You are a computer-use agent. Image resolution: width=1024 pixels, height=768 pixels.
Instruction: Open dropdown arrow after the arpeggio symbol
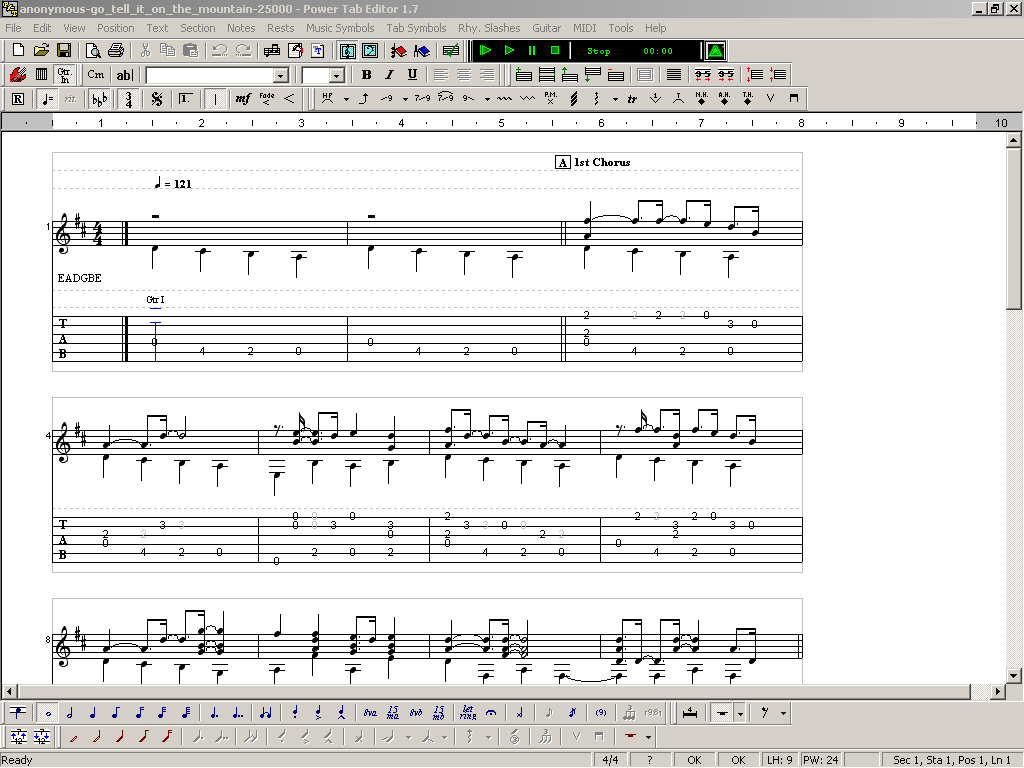tap(615, 99)
